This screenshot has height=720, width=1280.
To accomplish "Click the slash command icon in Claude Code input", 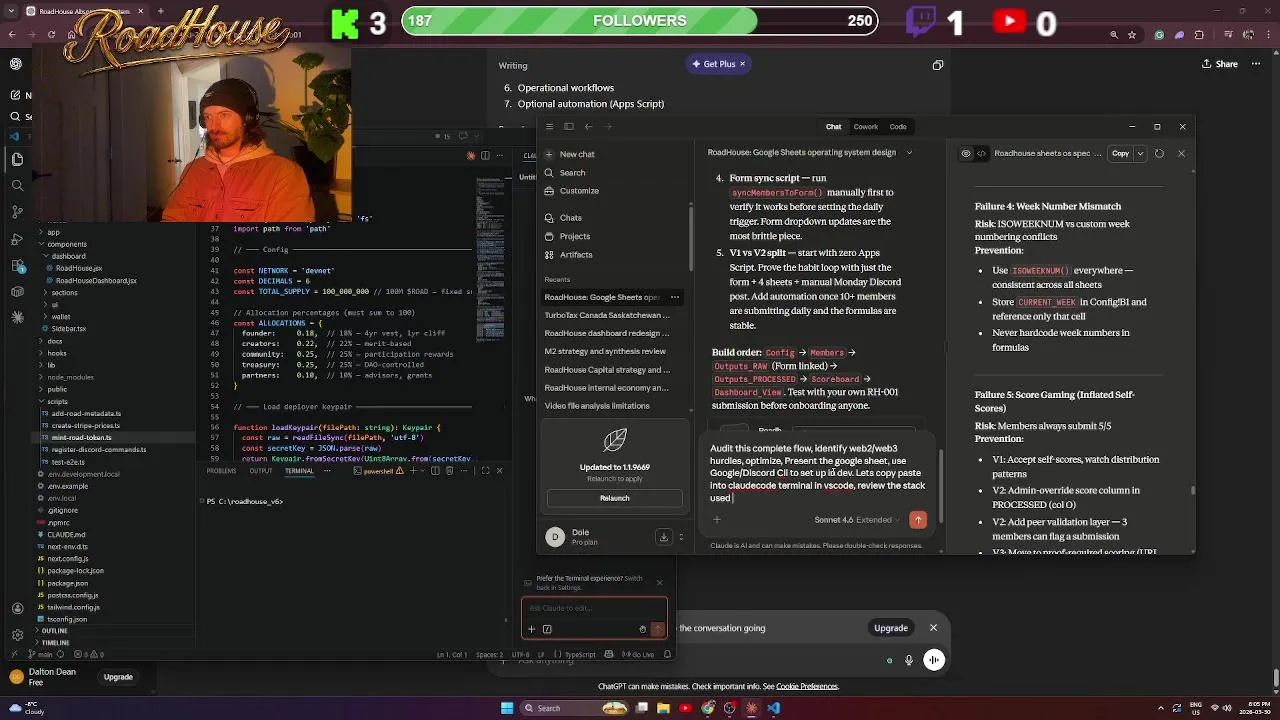I will (x=547, y=629).
